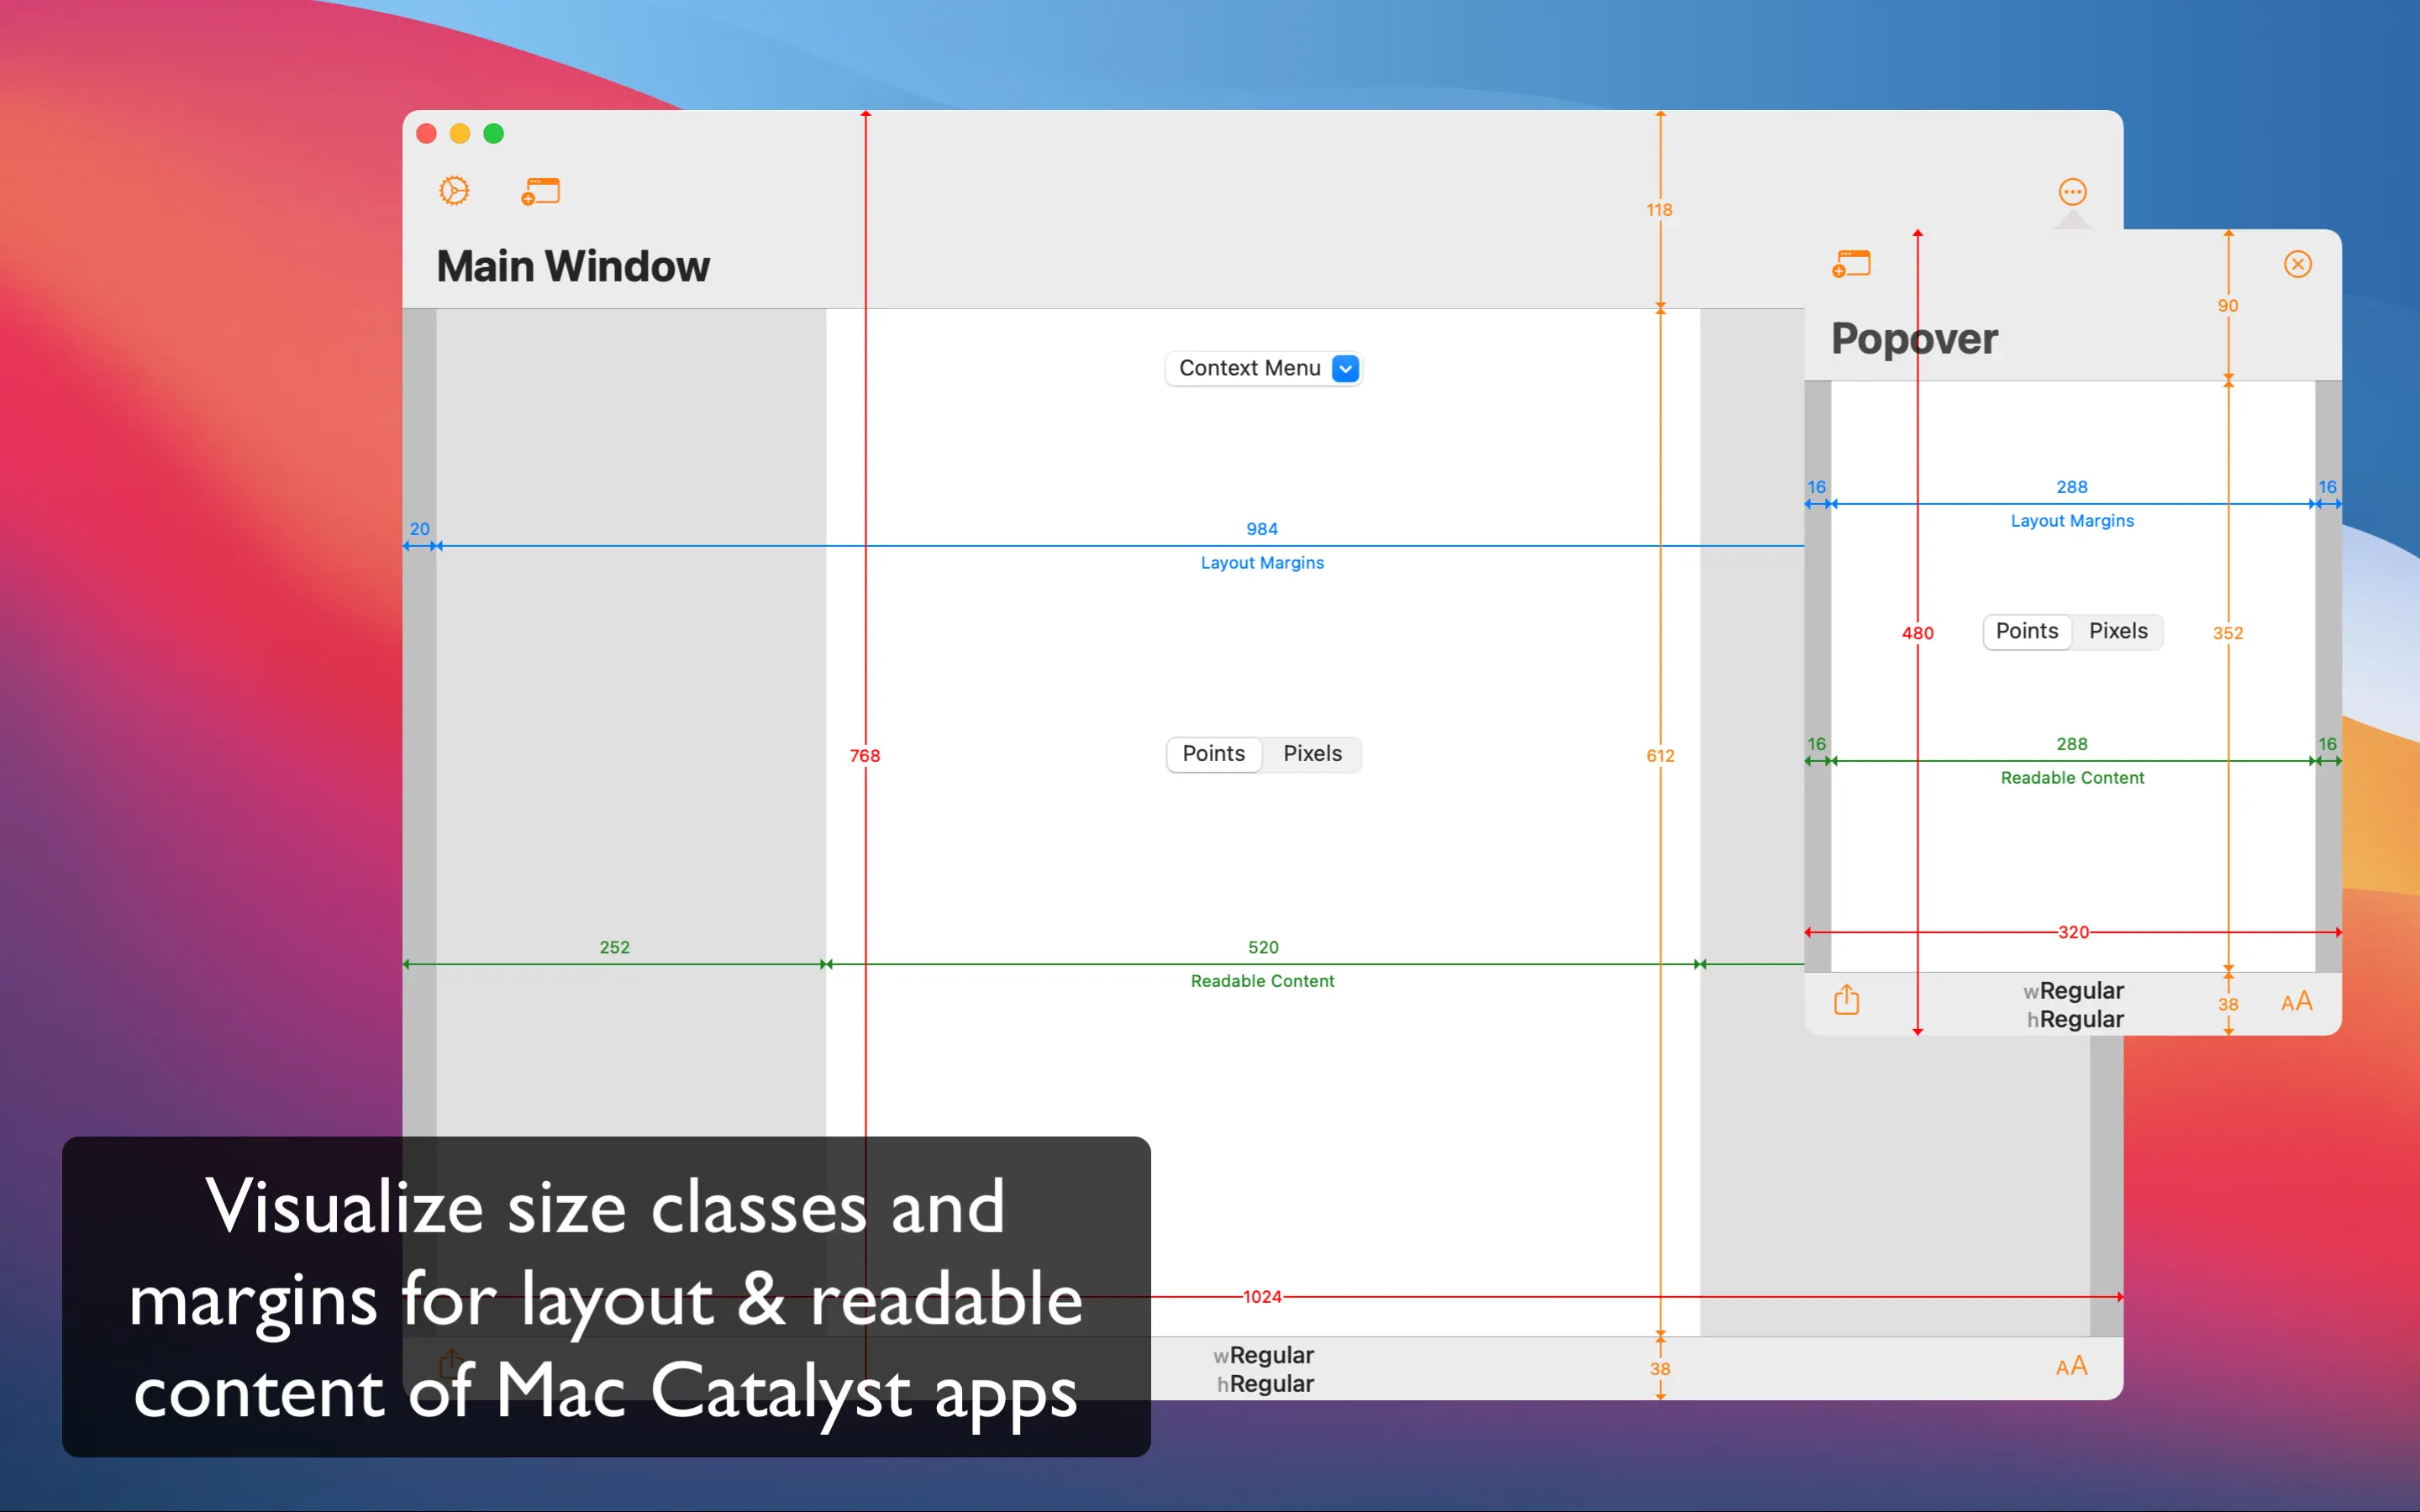Click the Popover title heading

click(1914, 339)
